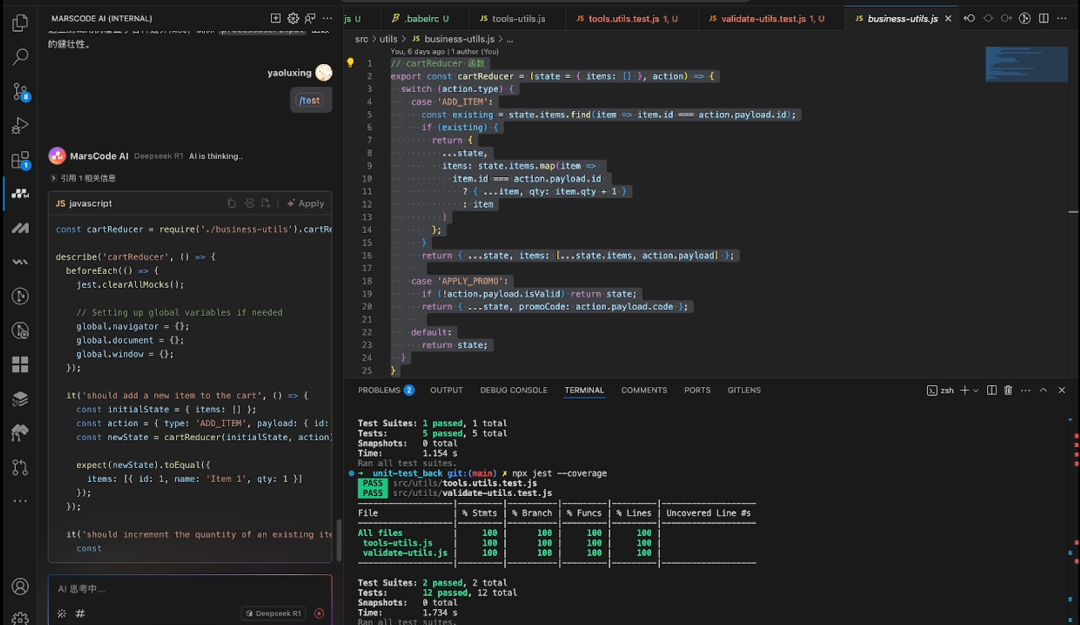Viewport: 1080px width, 625px height.
Task: Toggle maximize of the terminal panel
Action: pos(1043,390)
